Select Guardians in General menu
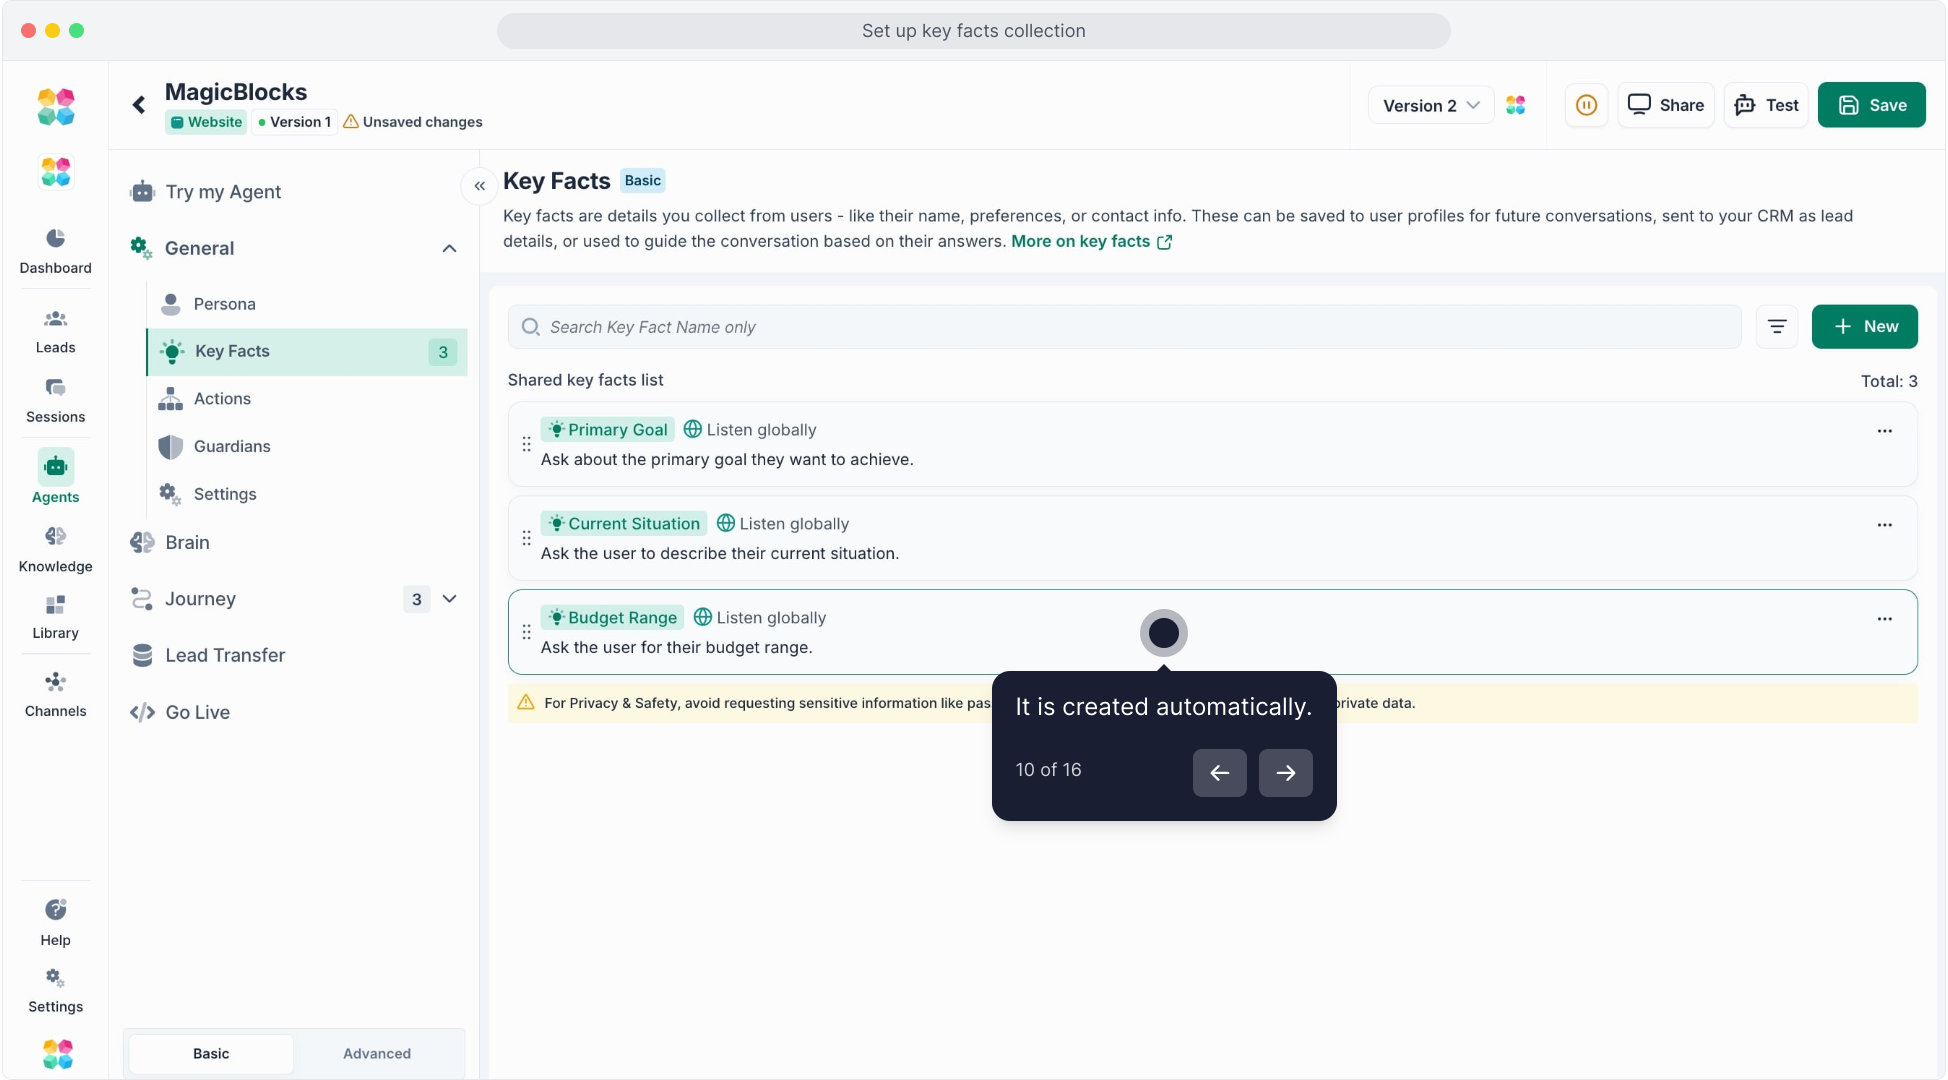Image resolution: width=1948 pixels, height=1080 pixels. pyautogui.click(x=232, y=446)
